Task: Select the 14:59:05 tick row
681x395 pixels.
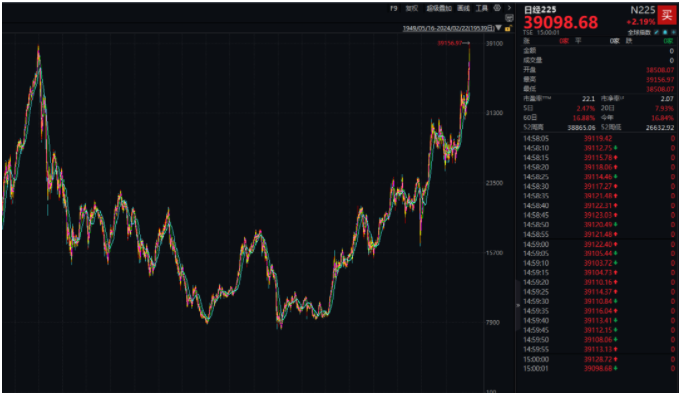Action: [x=598, y=253]
